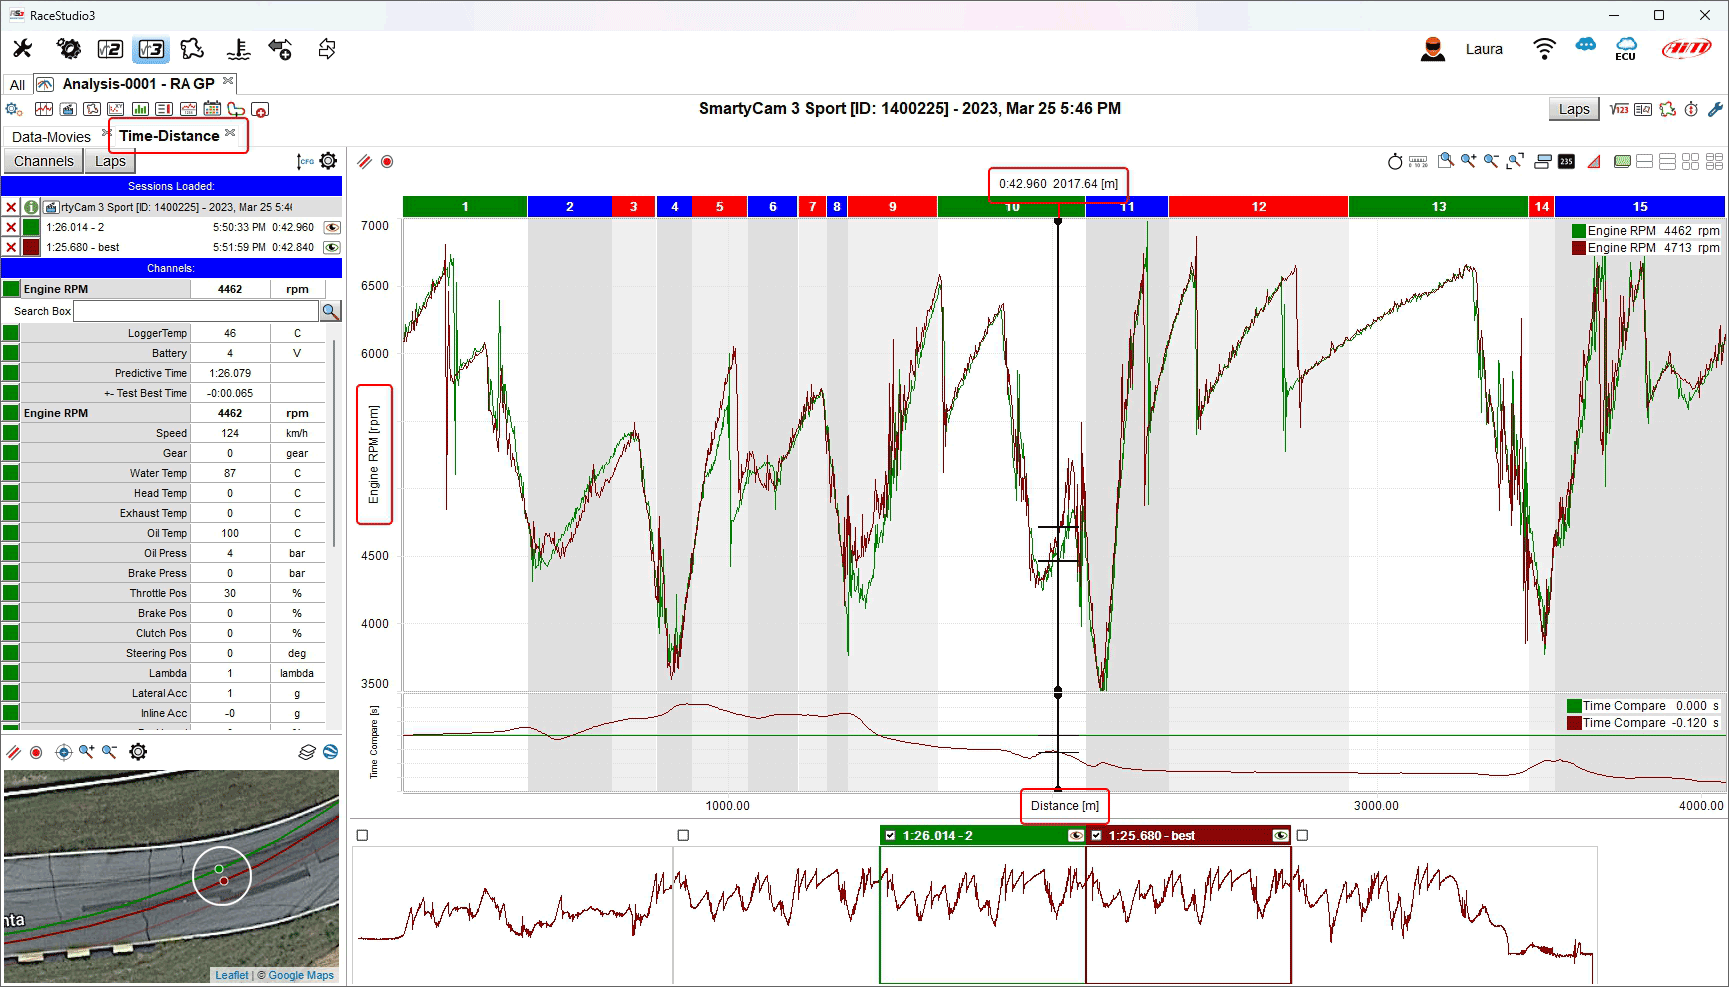1729x987 pixels.
Task: Click the red triangle graph icon
Action: pos(1594,161)
